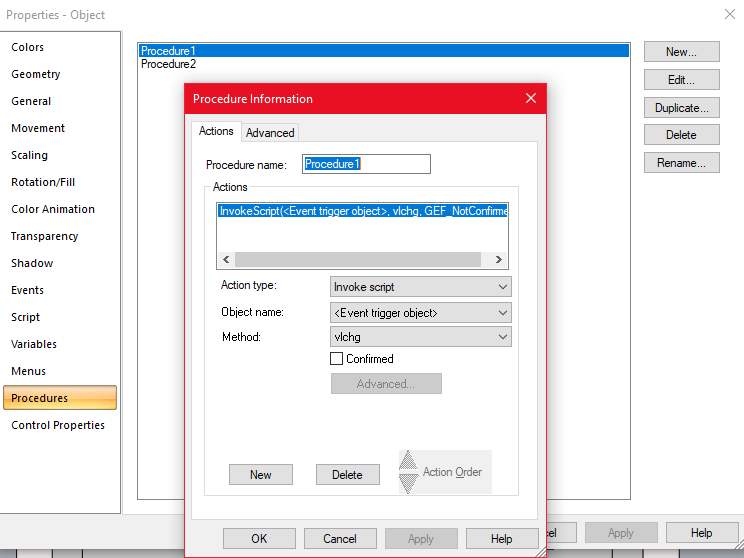Move action down with Action Order arrow
This screenshot has height=558, width=744.
pos(408,483)
